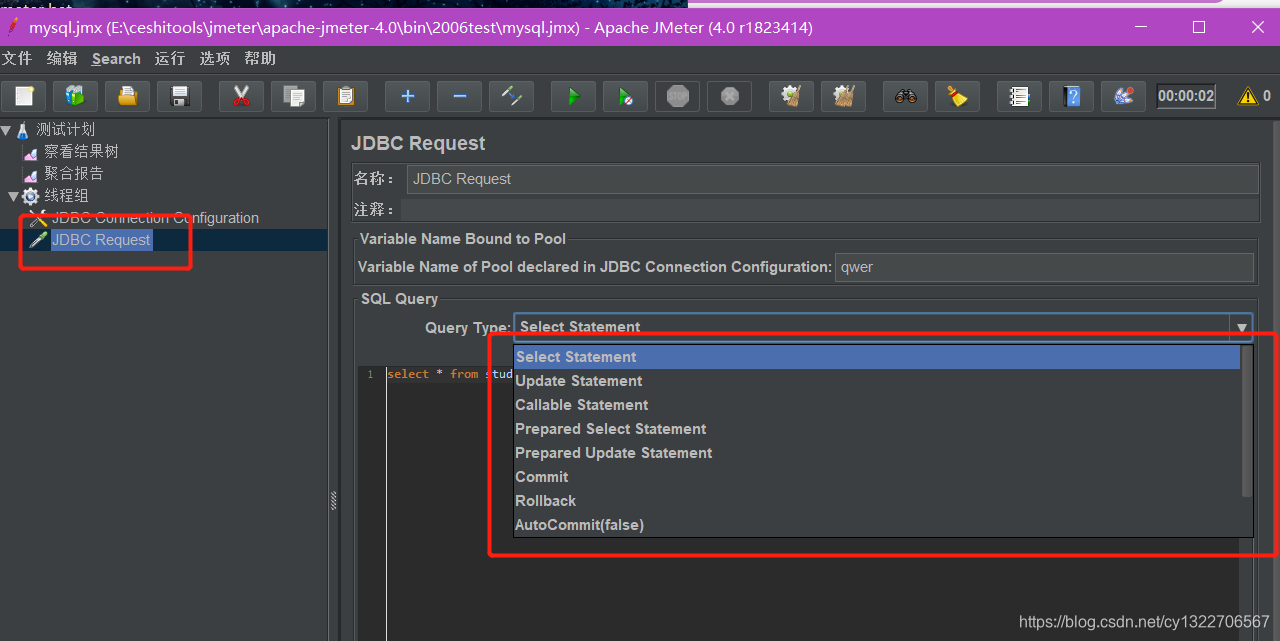The image size is (1280, 641).
Task: Click the 注释 comments input field
Action: click(x=829, y=210)
